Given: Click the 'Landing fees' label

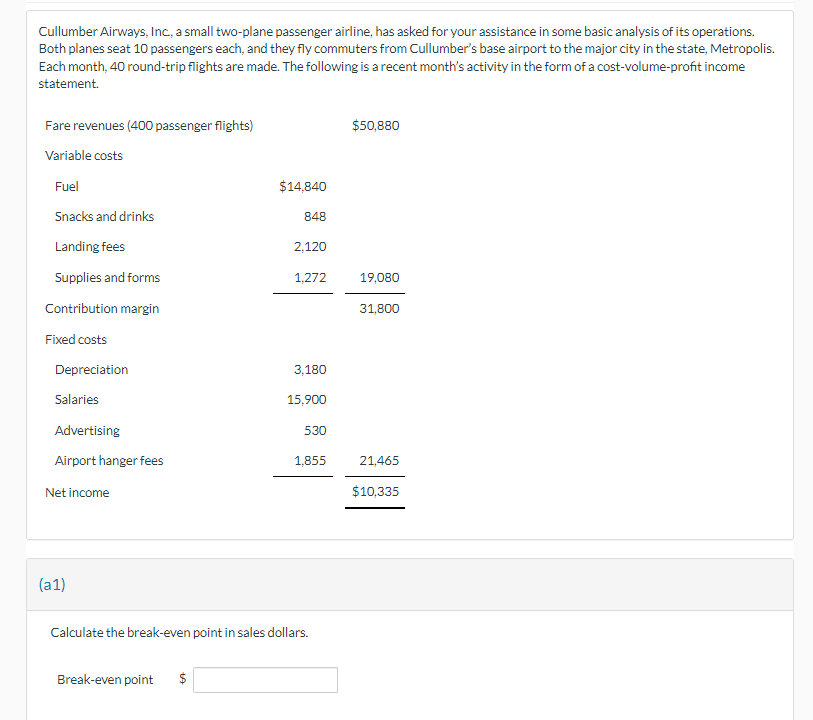Looking at the screenshot, I should (90, 246).
